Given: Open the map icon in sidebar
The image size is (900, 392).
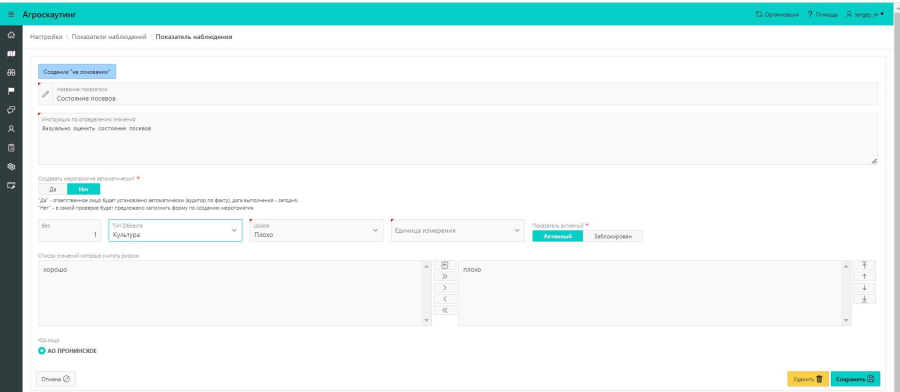Looking at the screenshot, I should click(x=11, y=53).
